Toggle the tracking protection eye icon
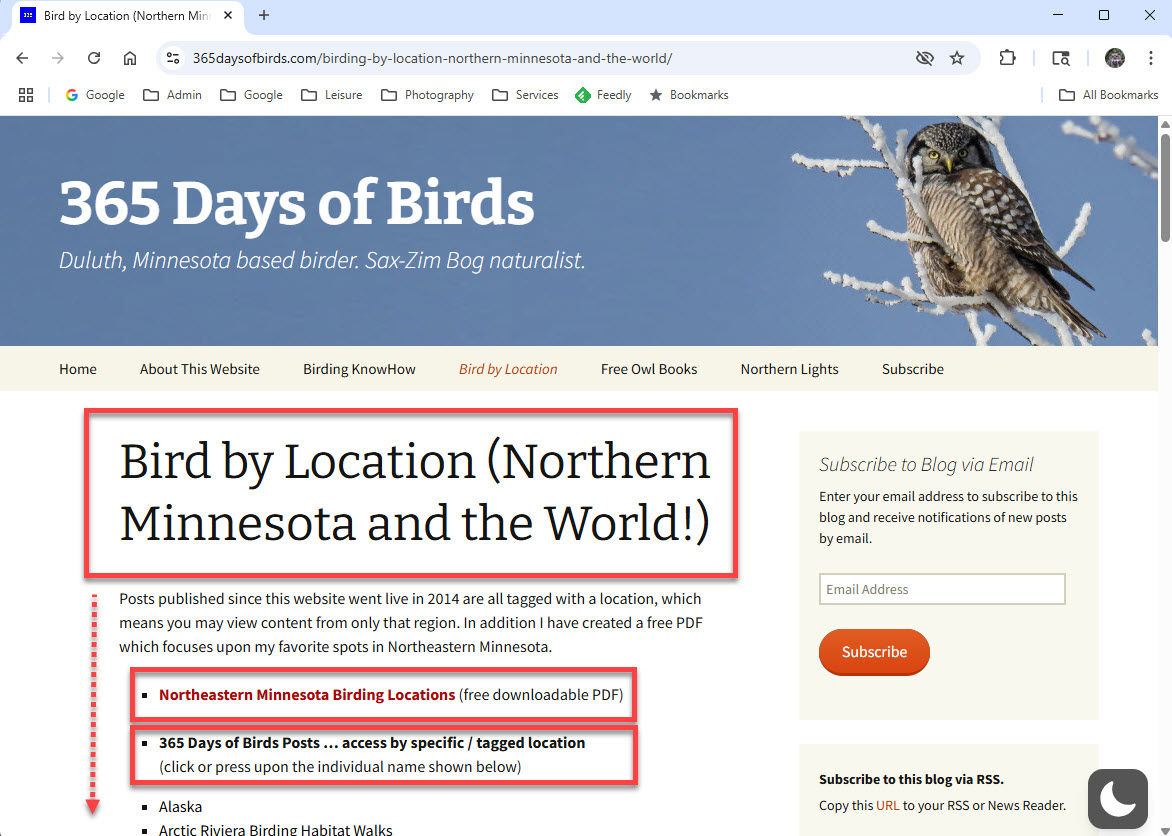1172x836 pixels. (x=925, y=58)
